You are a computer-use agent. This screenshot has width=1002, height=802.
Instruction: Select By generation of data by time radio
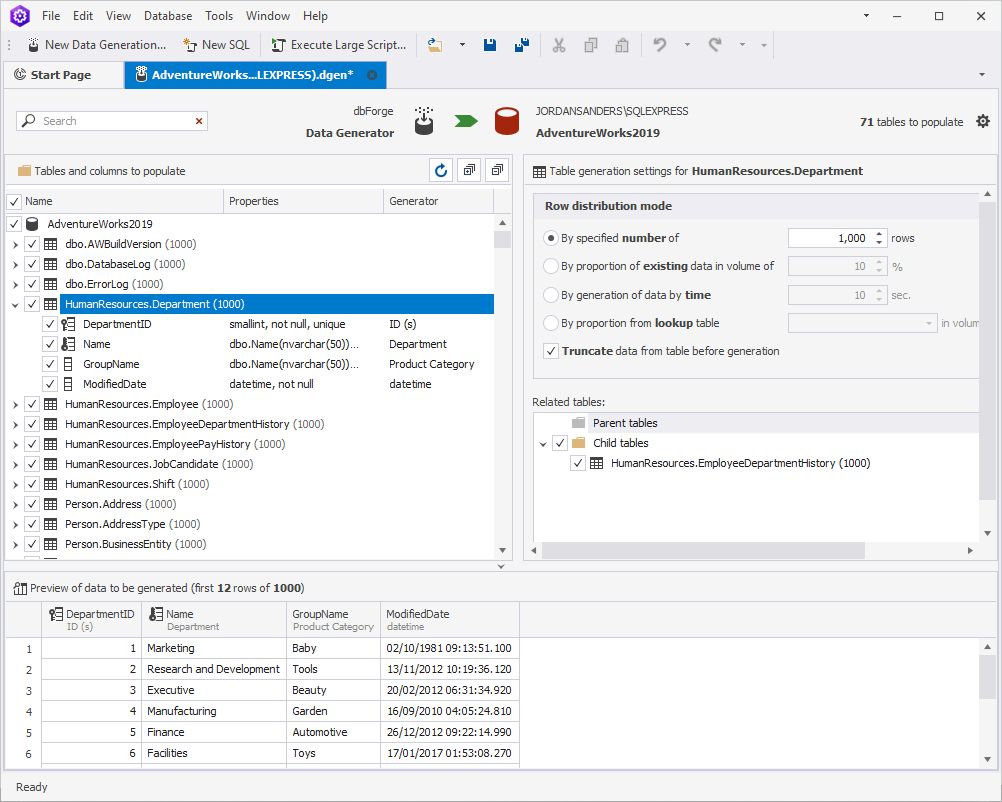[x=550, y=295]
